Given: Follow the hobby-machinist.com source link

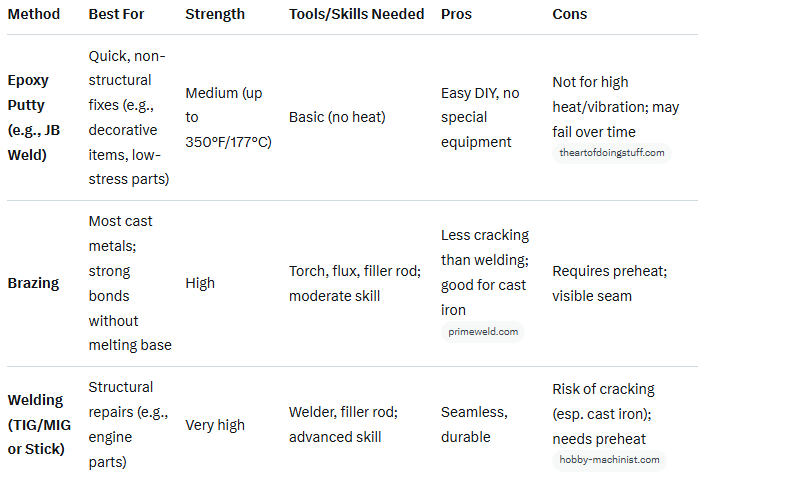Looking at the screenshot, I should [609, 460].
